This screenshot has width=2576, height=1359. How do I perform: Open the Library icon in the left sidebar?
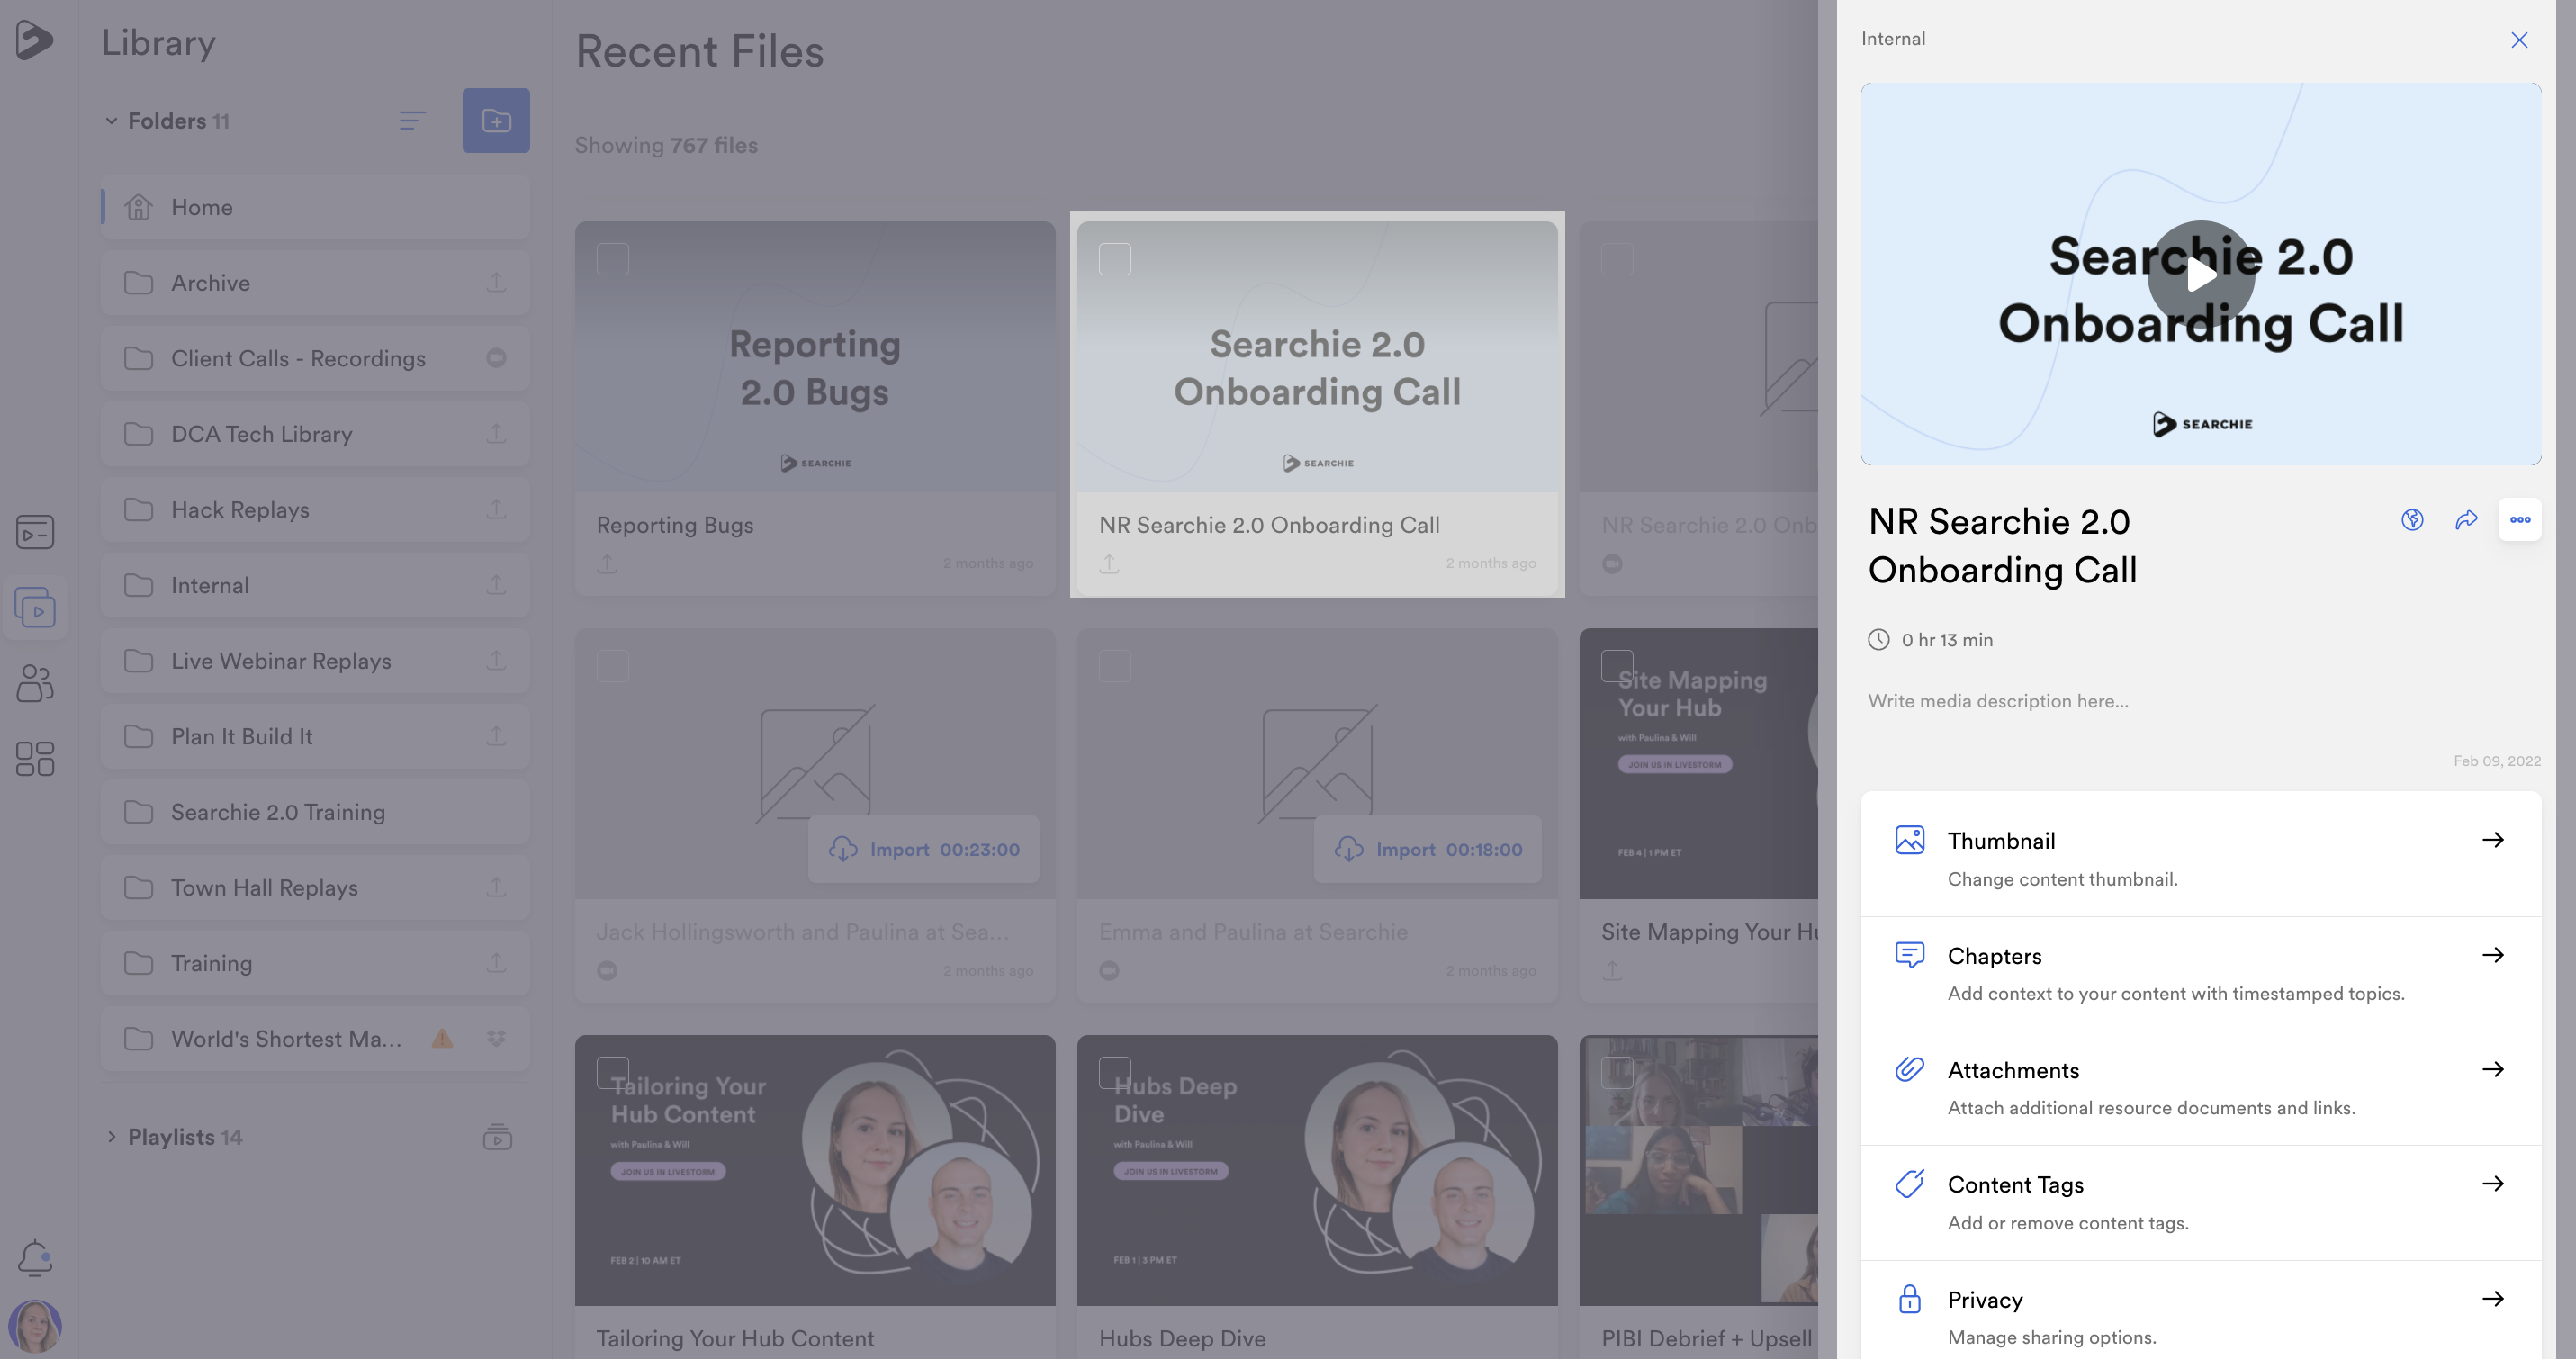pos(35,607)
